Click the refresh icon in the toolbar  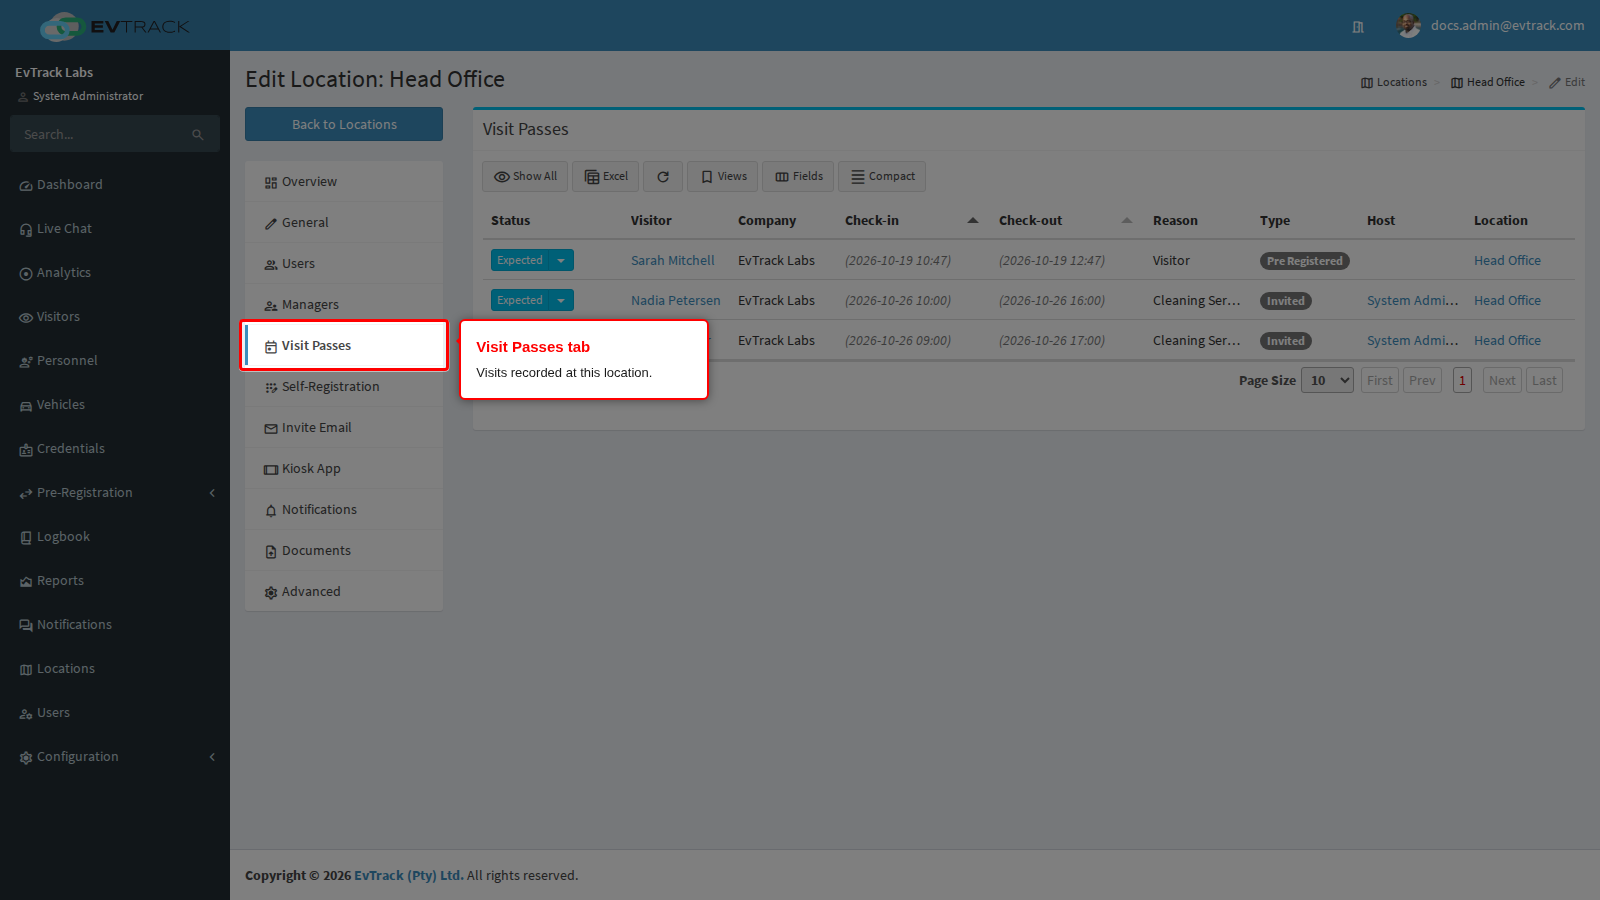click(663, 177)
